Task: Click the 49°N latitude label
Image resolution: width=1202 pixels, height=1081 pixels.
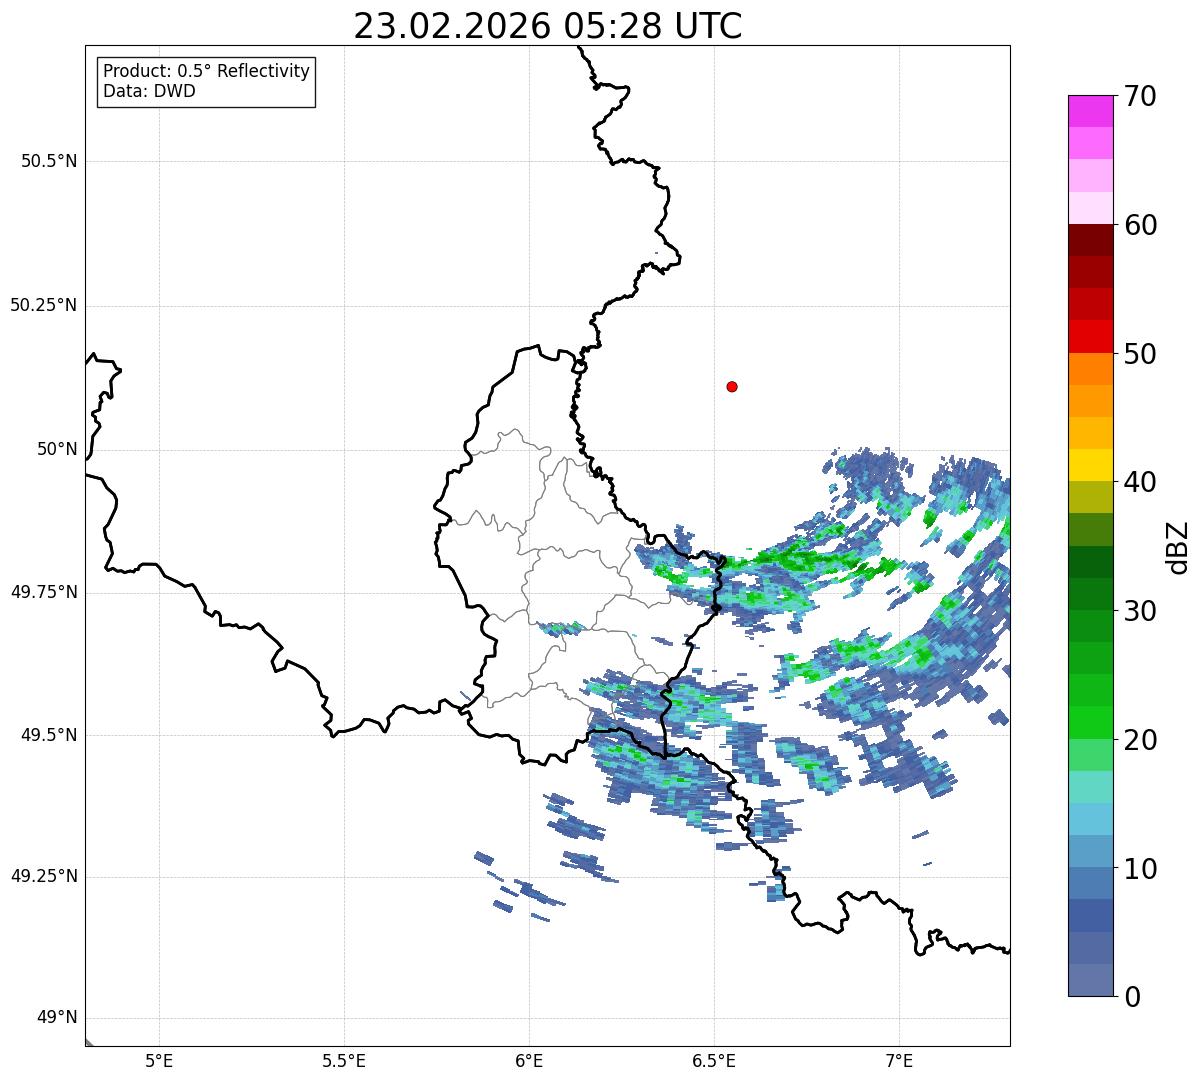Action: pos(57,1018)
